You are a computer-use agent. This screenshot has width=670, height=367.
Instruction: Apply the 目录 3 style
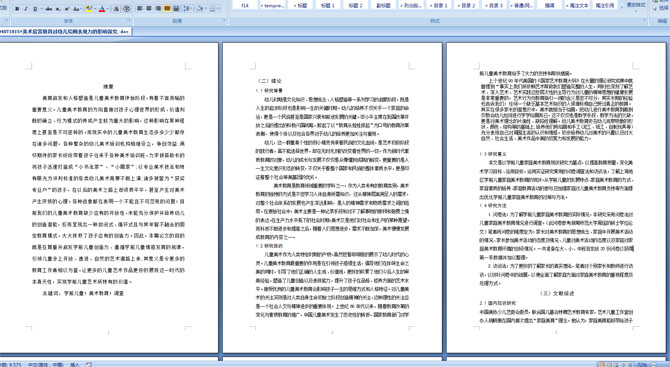click(494, 6)
